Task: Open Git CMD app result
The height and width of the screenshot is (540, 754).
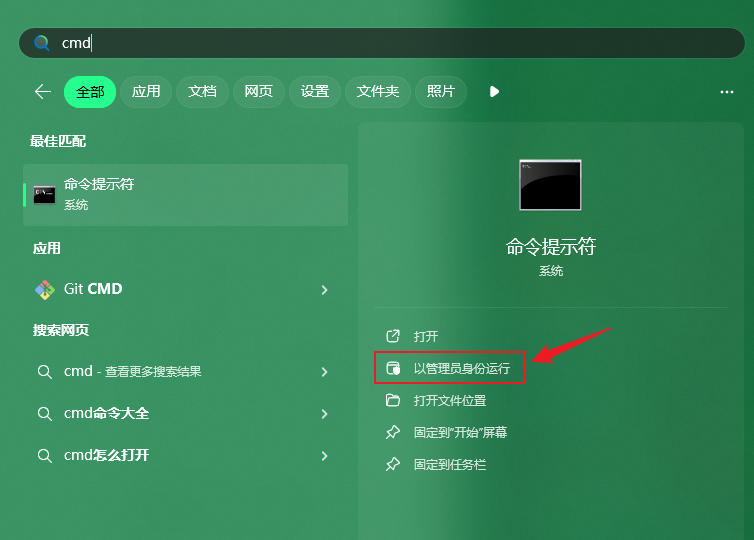Action: coord(186,289)
